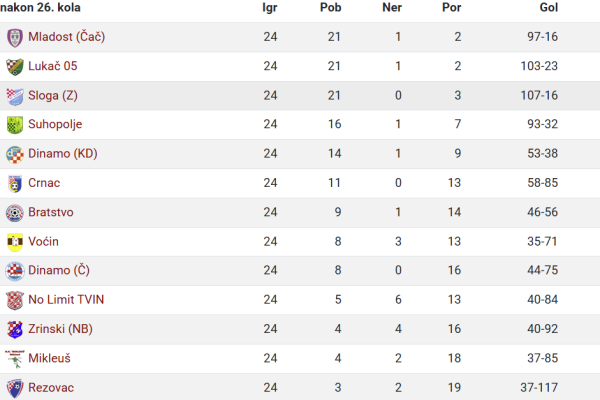Click the Voćin yellow crest icon

click(x=15, y=242)
